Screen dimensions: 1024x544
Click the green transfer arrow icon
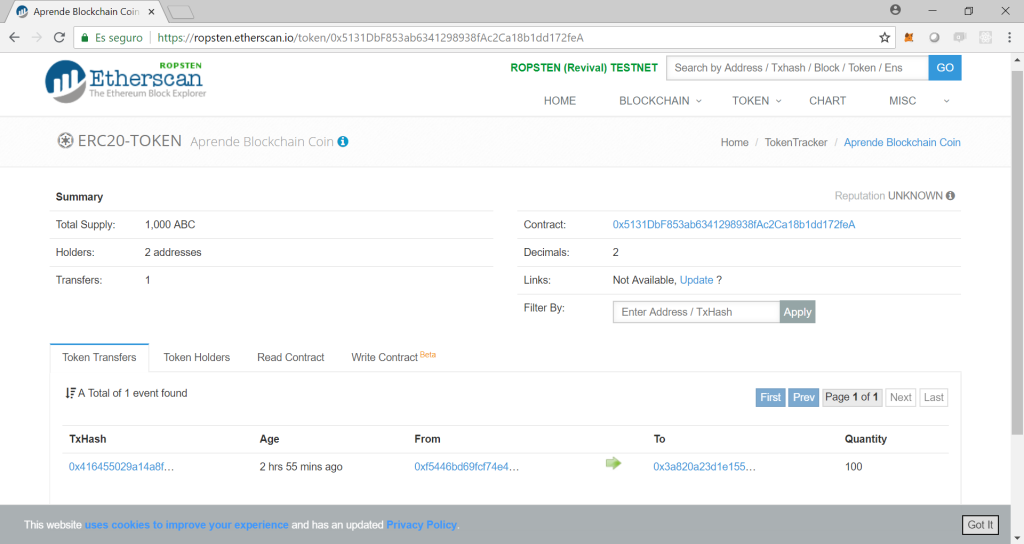613,463
